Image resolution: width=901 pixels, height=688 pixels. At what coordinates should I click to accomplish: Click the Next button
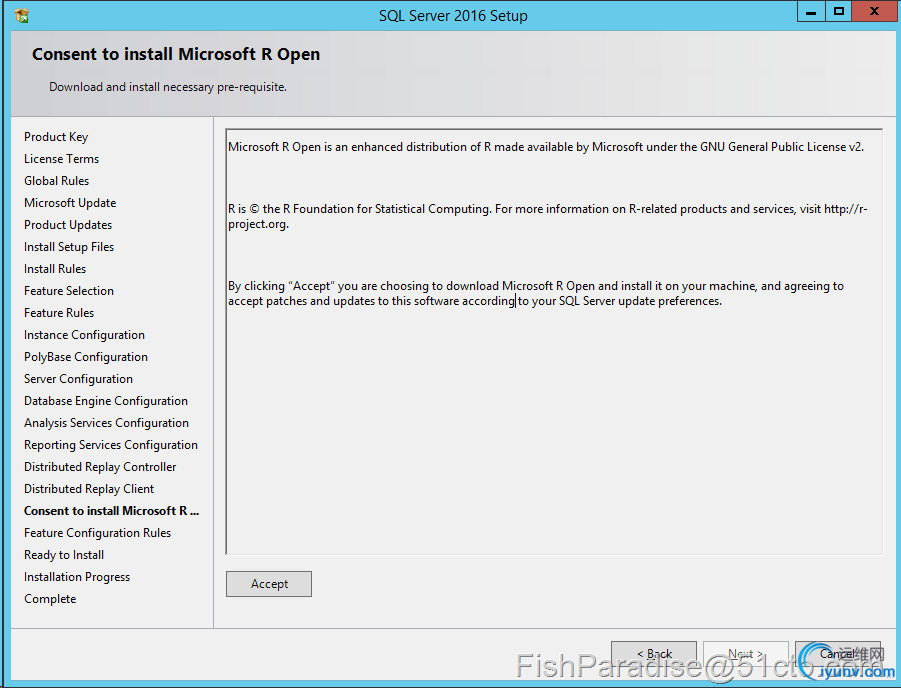[x=746, y=654]
